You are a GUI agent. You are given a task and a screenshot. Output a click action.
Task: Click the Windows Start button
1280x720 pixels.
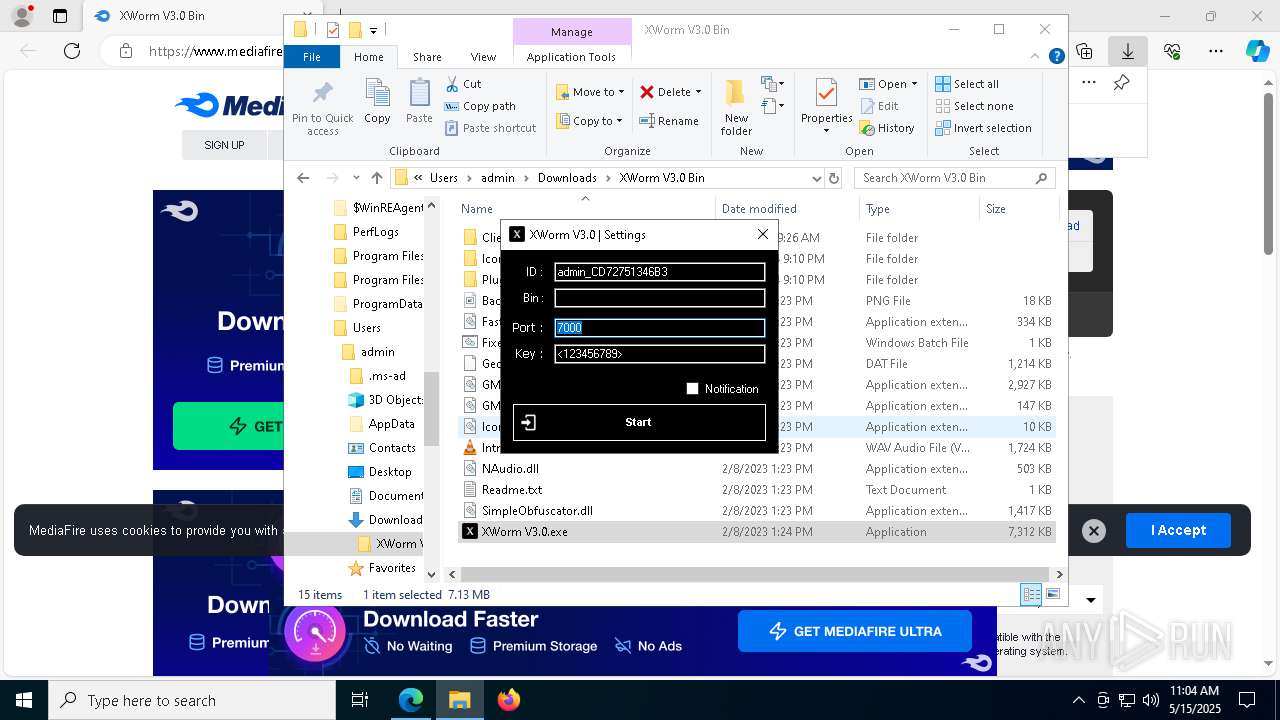[x=23, y=700]
